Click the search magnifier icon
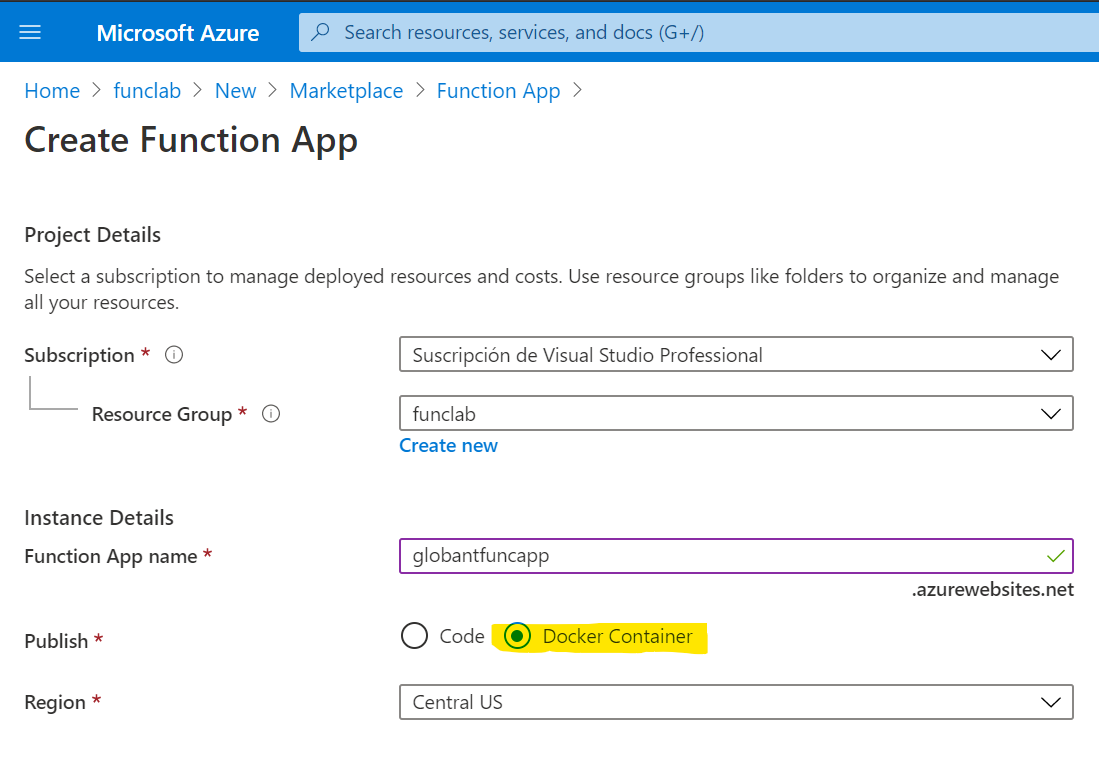The height and width of the screenshot is (757, 1099). pos(320,32)
